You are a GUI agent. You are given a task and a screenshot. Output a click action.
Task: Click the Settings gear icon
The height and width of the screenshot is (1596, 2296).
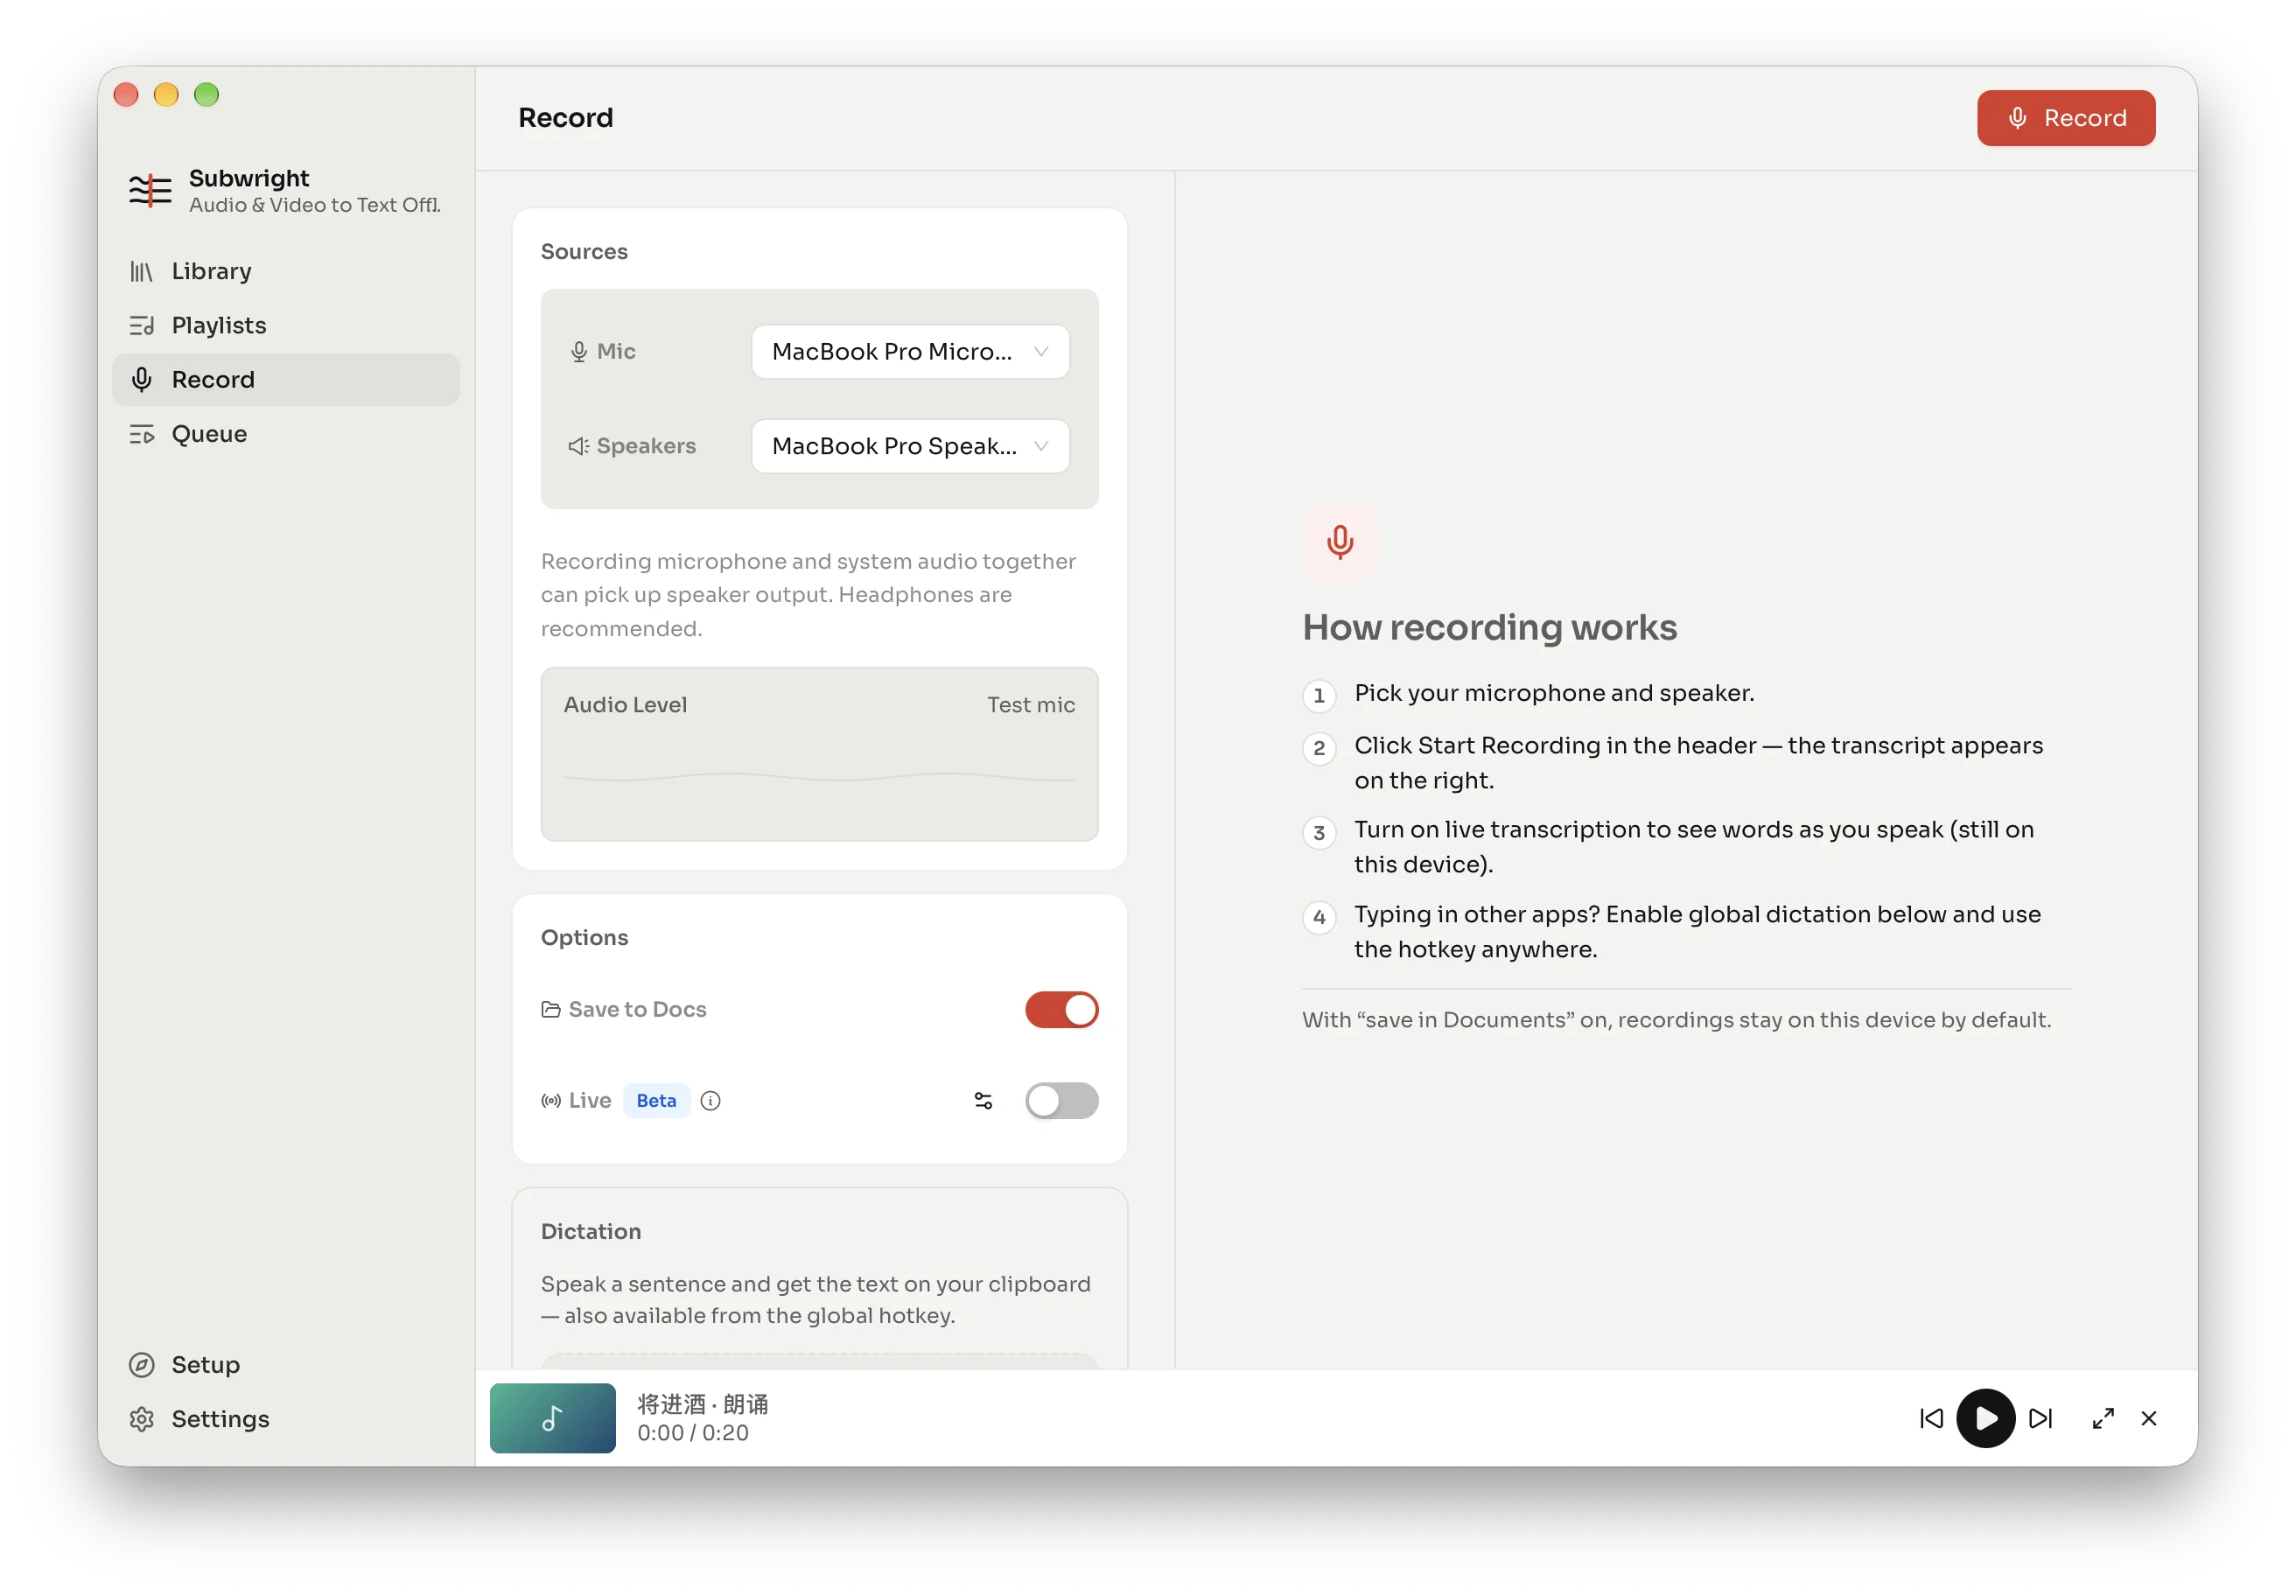(142, 1418)
